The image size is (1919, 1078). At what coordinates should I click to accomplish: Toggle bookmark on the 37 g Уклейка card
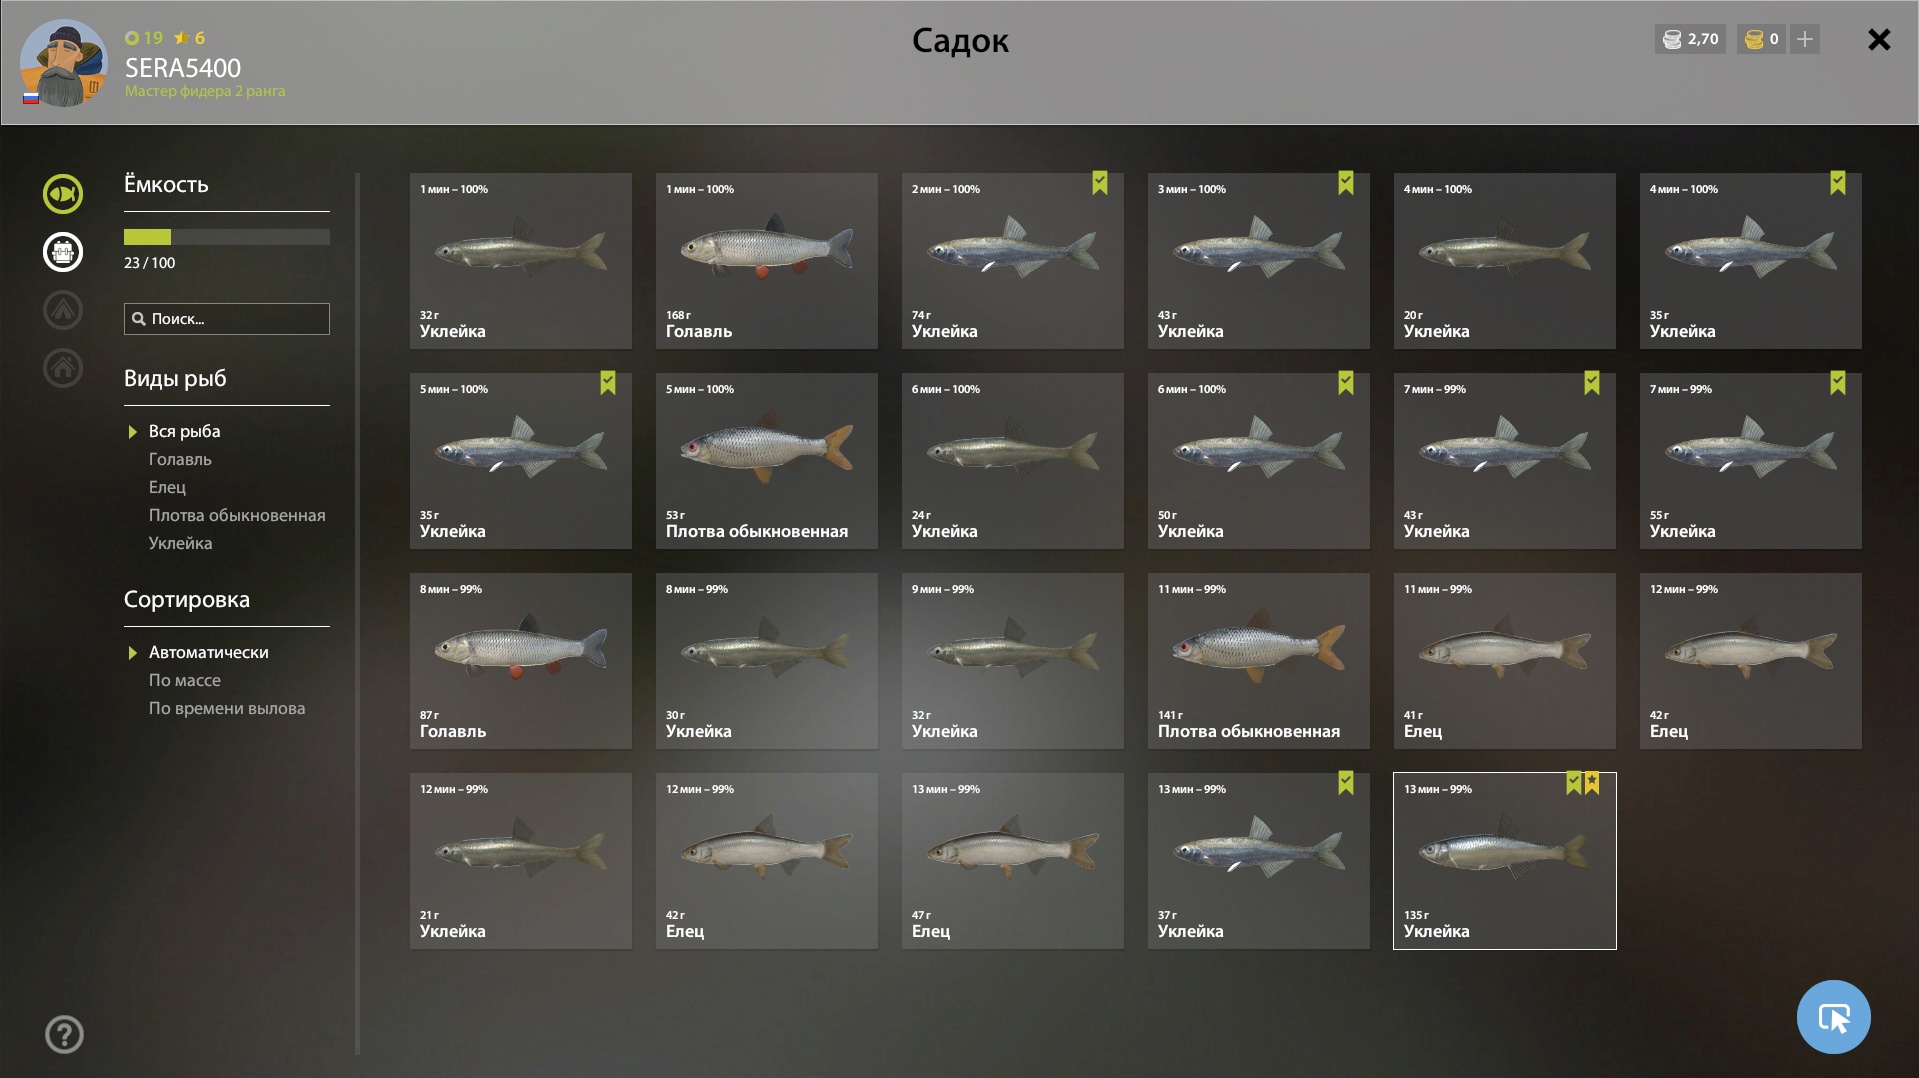click(1346, 783)
